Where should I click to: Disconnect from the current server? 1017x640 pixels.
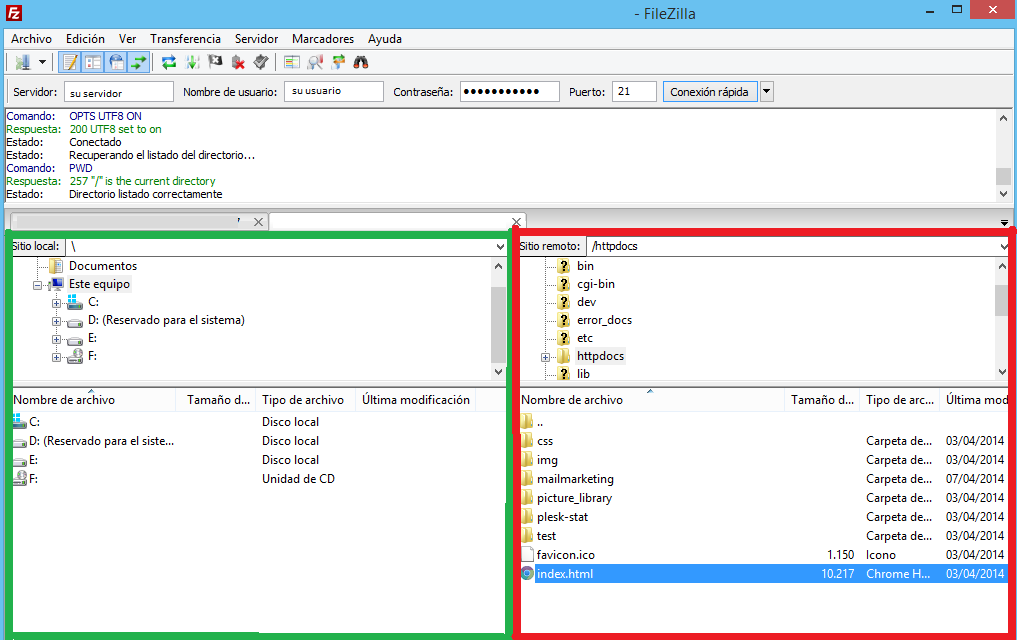point(238,62)
